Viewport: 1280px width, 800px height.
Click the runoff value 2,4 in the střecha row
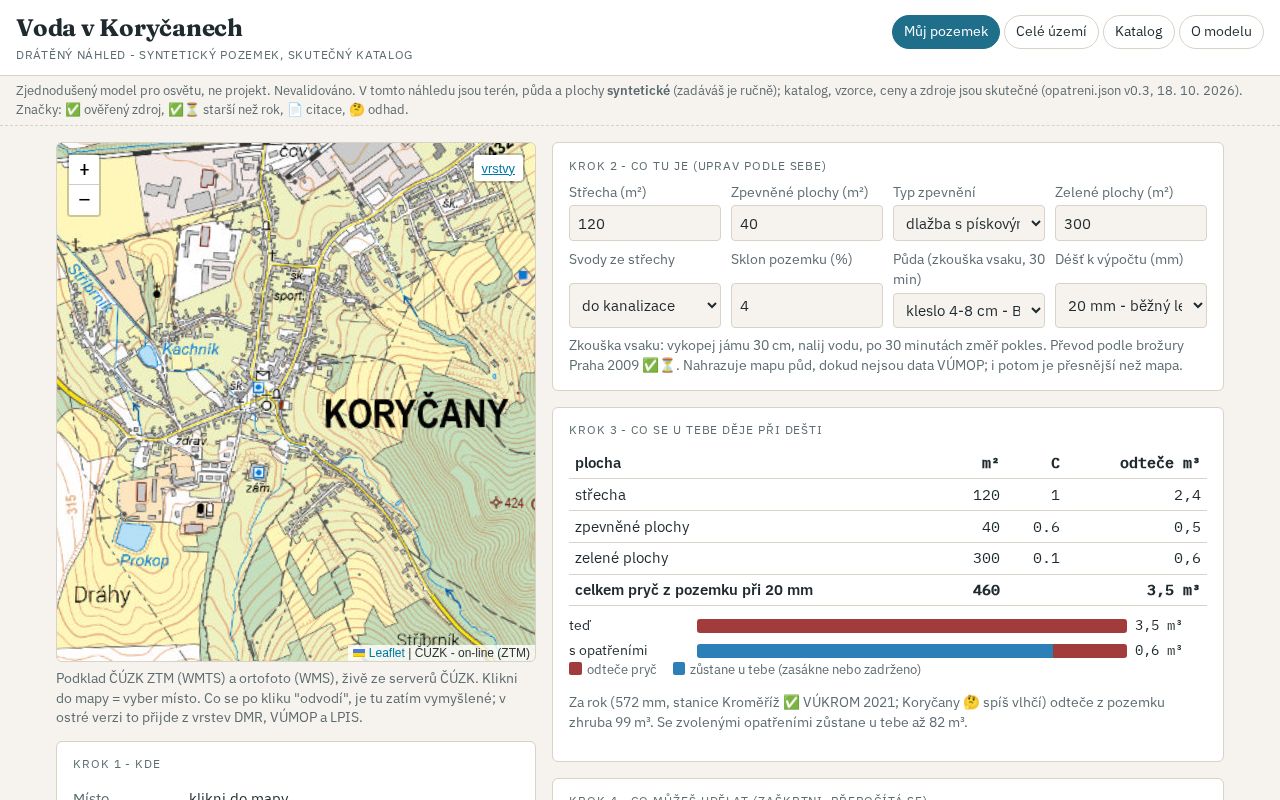(x=1187, y=495)
